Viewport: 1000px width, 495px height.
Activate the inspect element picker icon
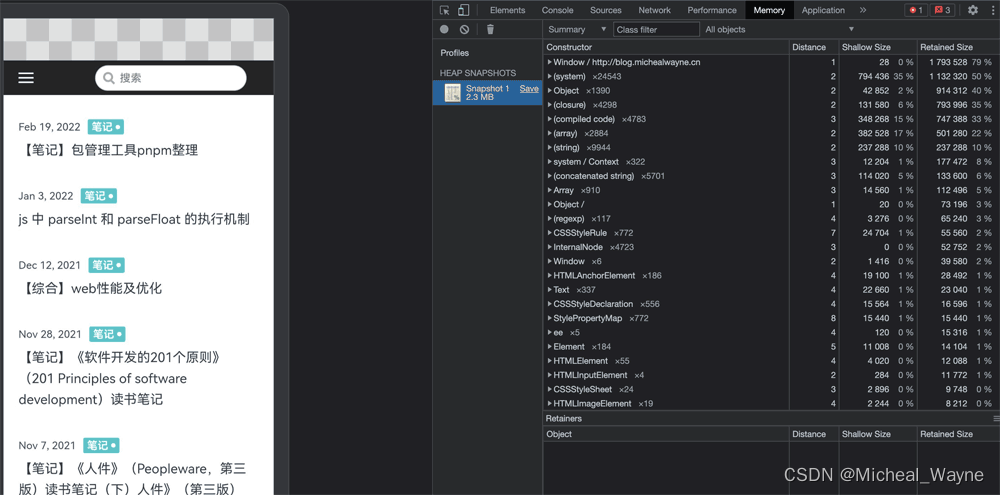(445, 10)
